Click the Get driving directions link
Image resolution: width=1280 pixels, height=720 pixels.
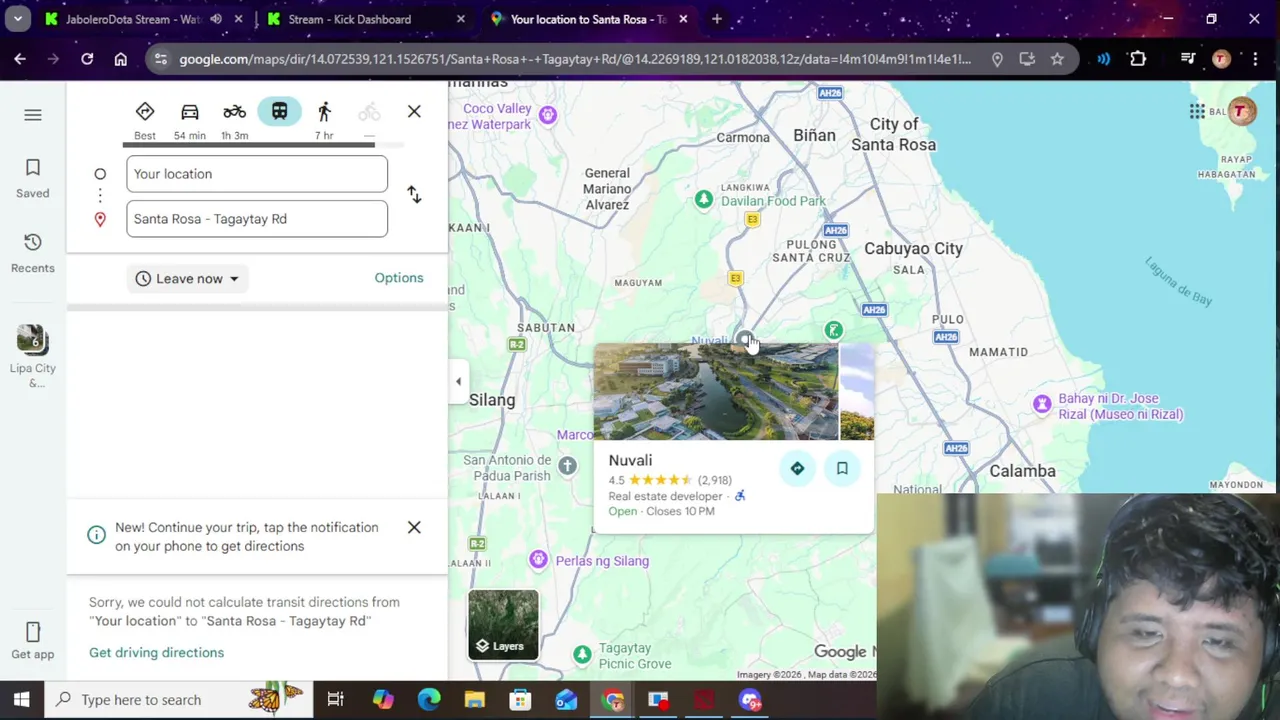pyautogui.click(x=156, y=652)
